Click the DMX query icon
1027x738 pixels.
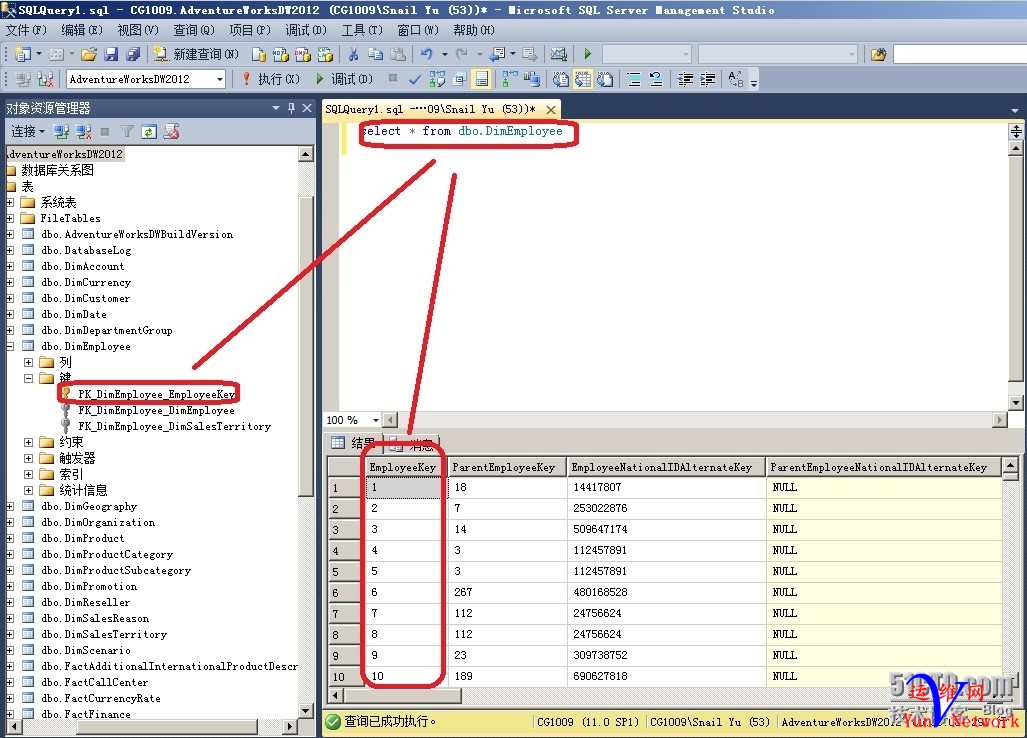303,54
